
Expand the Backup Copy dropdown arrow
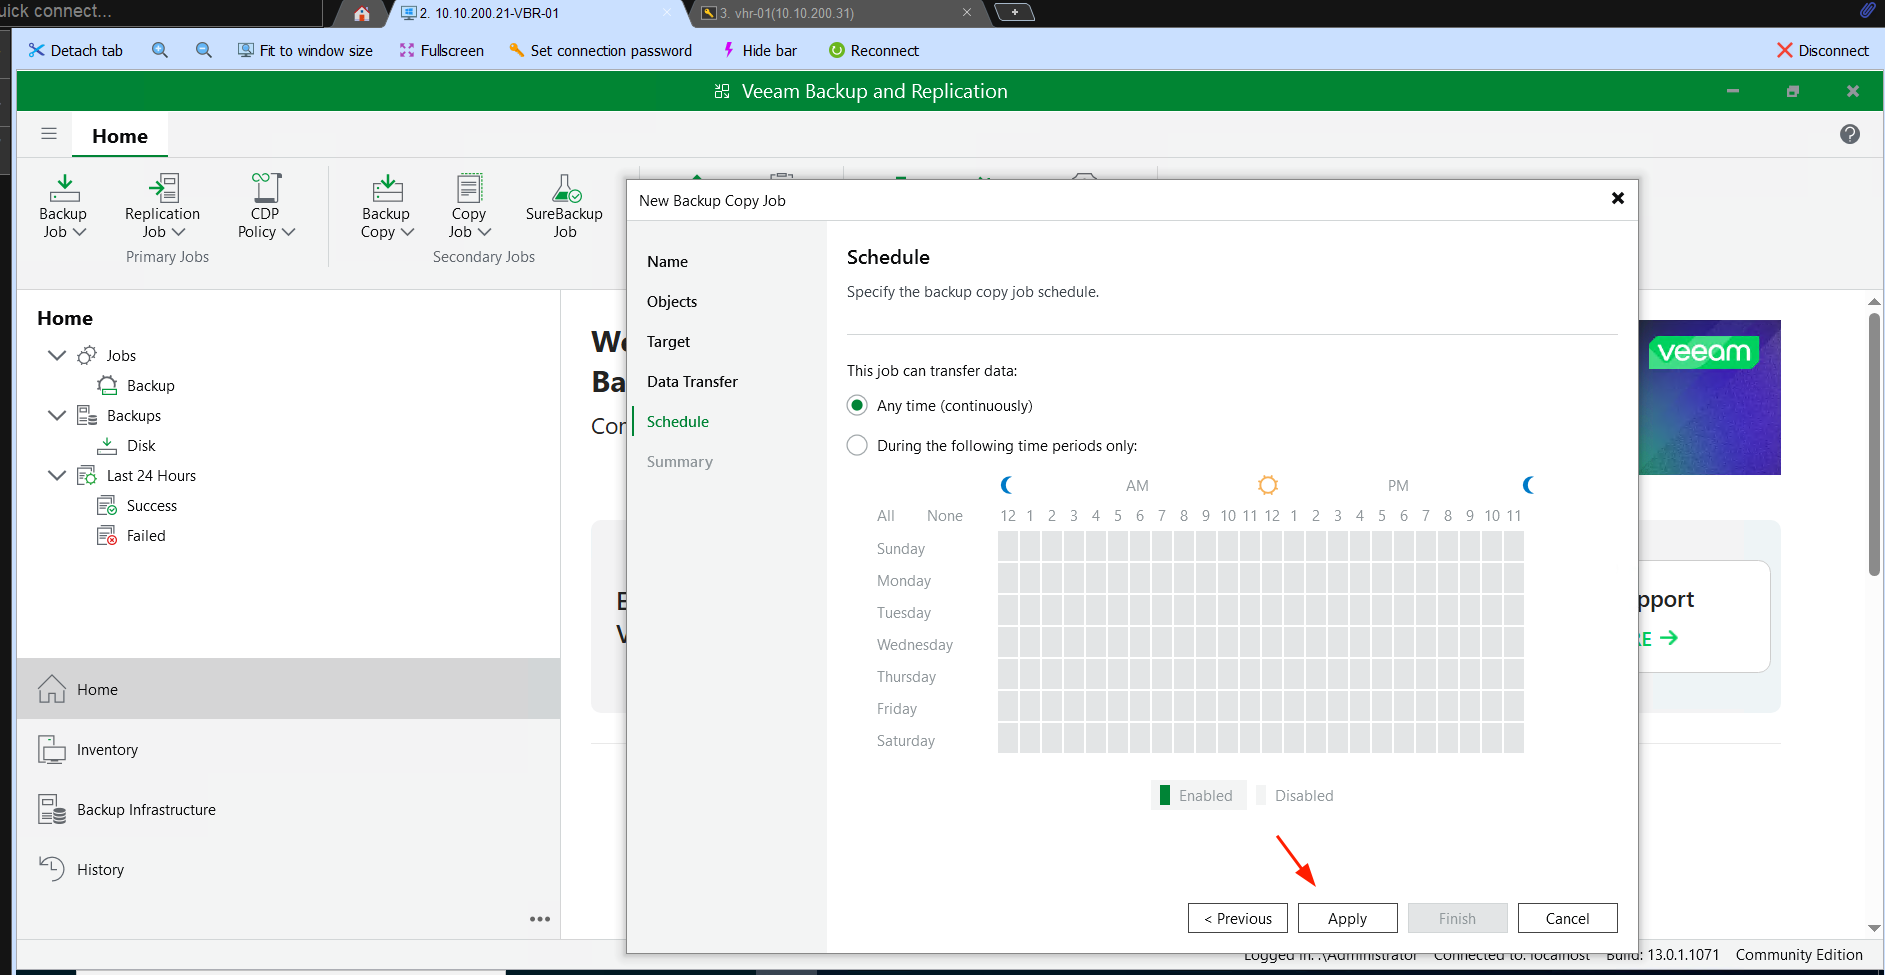point(407,232)
